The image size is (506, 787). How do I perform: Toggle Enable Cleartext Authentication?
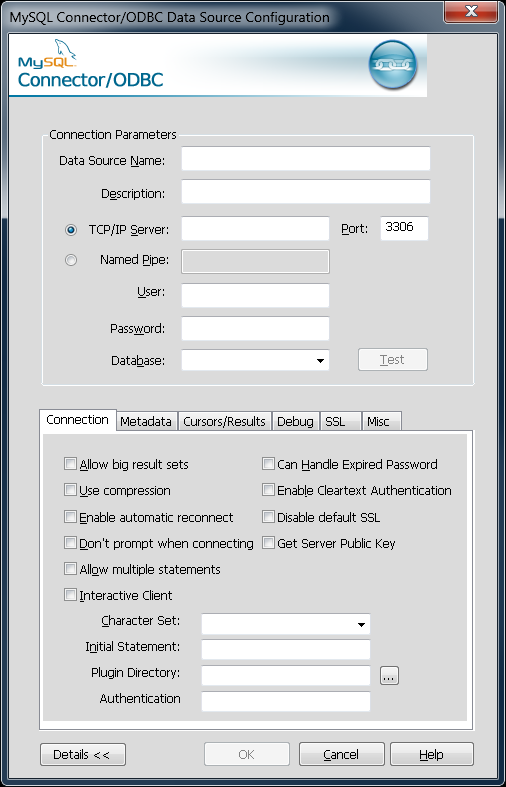(268, 490)
